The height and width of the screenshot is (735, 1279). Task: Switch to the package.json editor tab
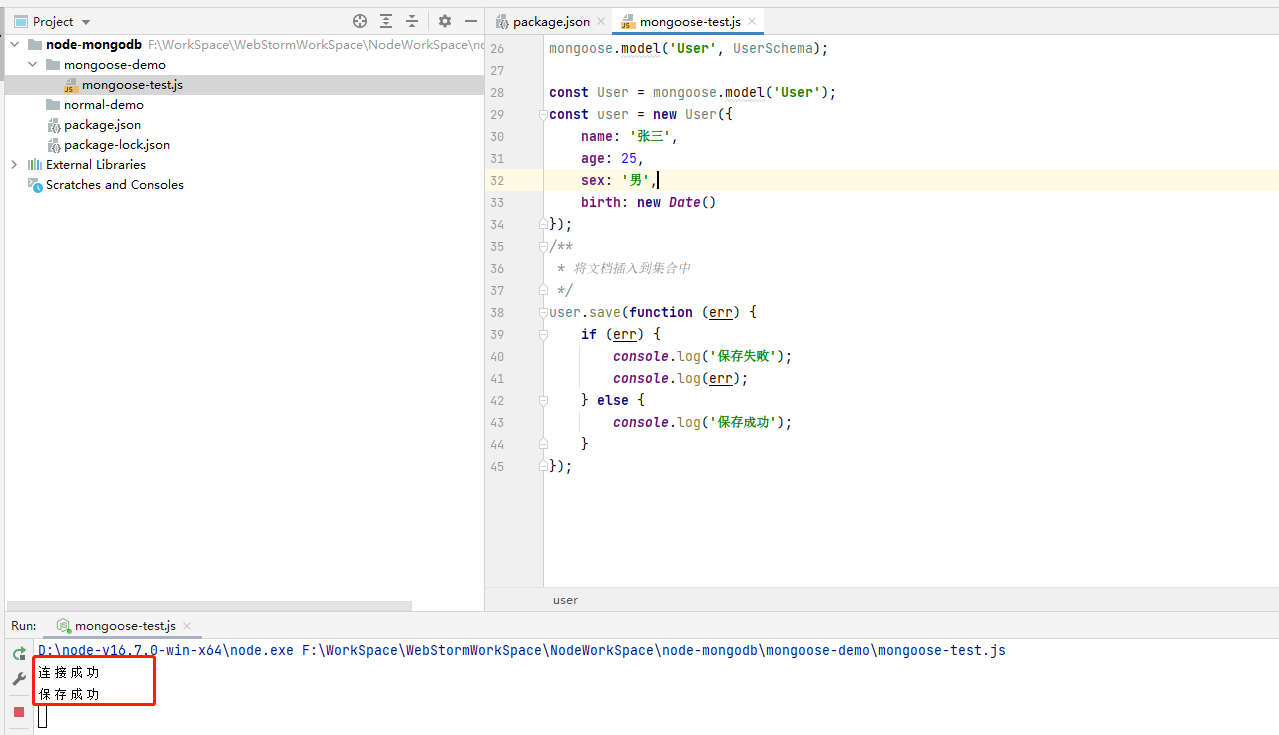point(550,21)
